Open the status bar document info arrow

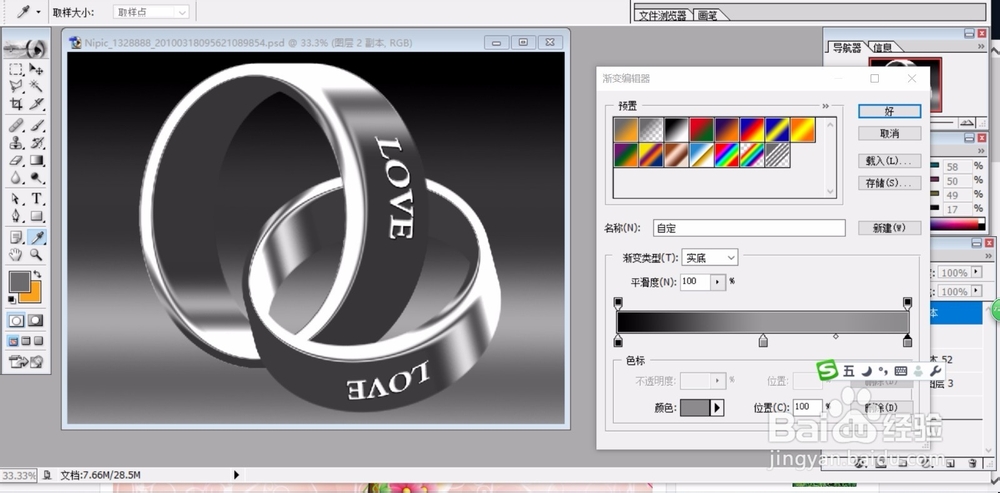tap(237, 475)
